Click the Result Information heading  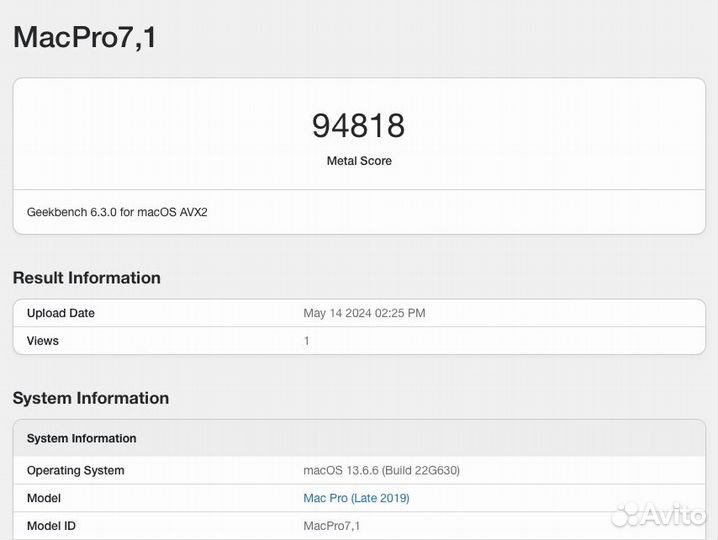click(x=87, y=278)
